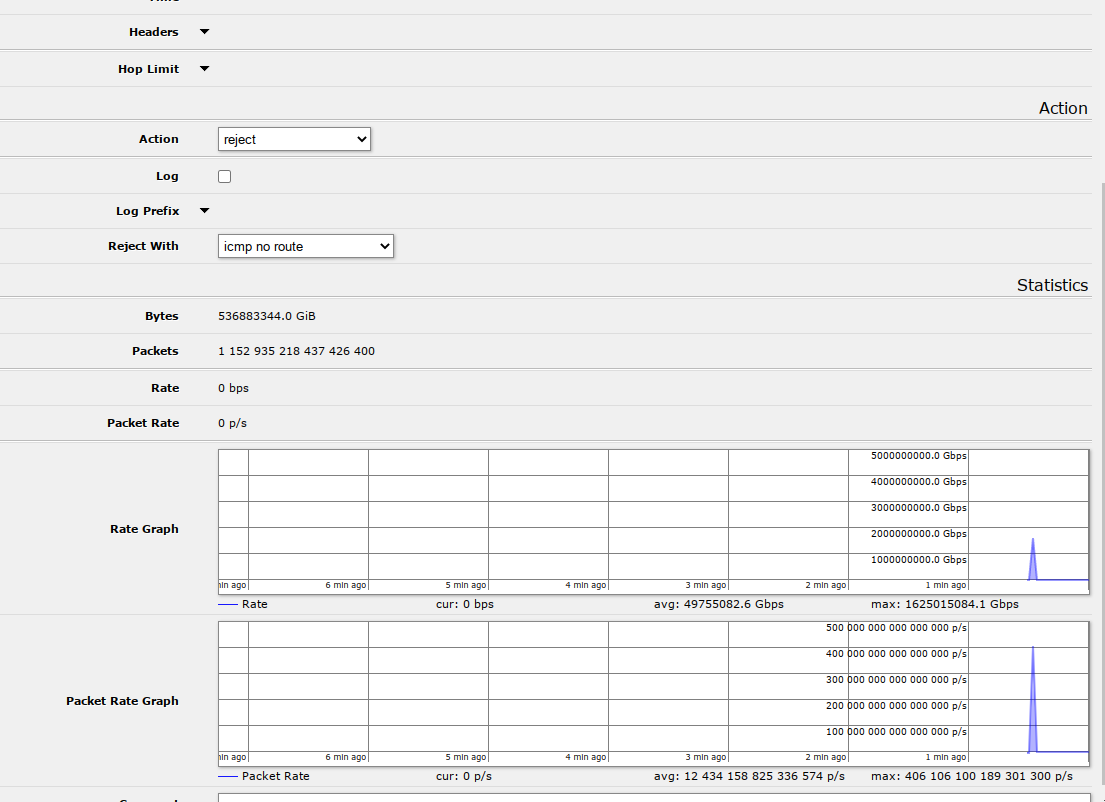The image size is (1105, 802).
Task: Click the Packet Rate graph max value
Action: point(972,776)
